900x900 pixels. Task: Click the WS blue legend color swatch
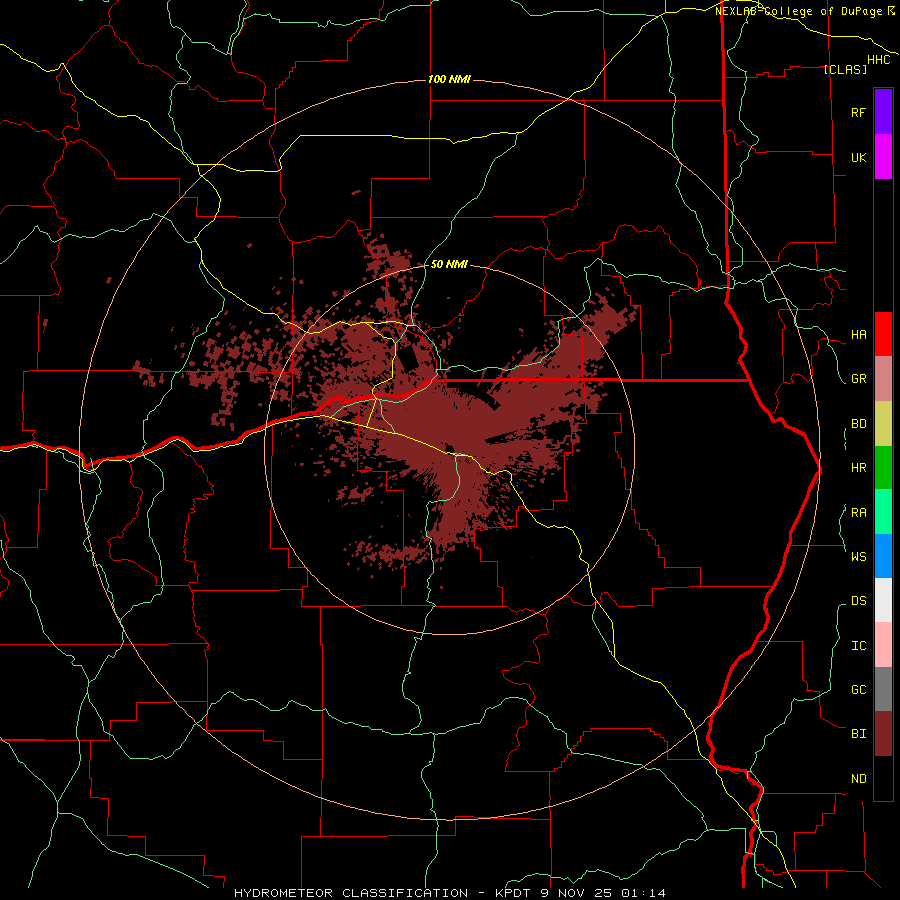click(x=883, y=556)
